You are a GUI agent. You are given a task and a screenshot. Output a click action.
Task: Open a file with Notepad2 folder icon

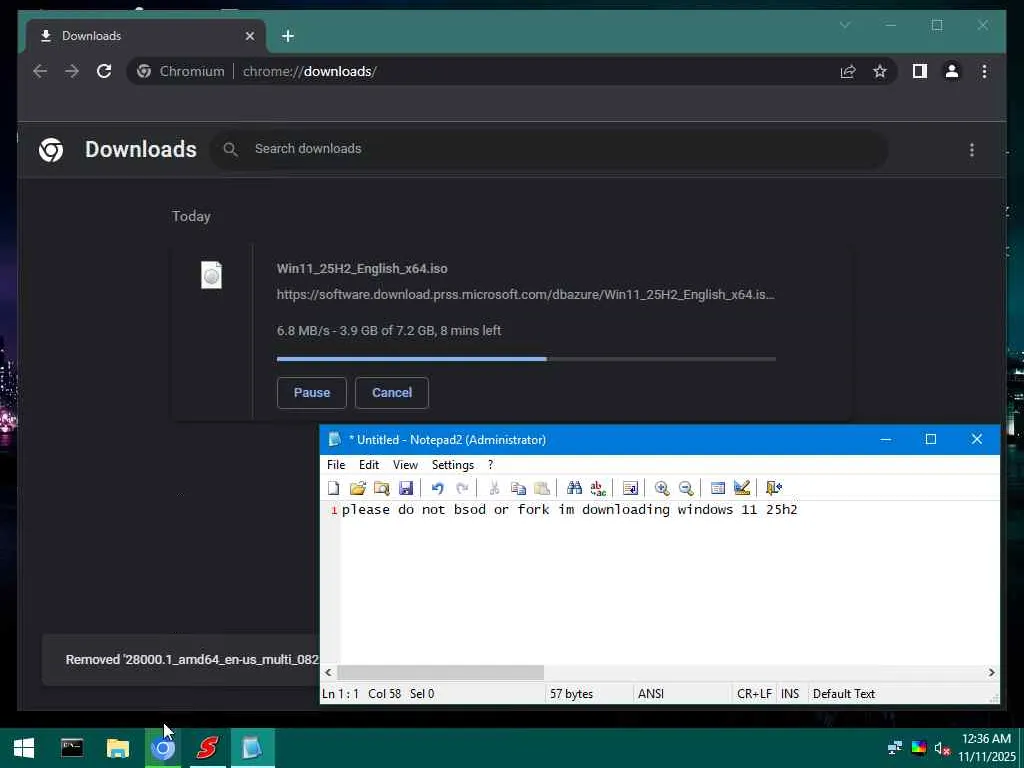coord(357,488)
